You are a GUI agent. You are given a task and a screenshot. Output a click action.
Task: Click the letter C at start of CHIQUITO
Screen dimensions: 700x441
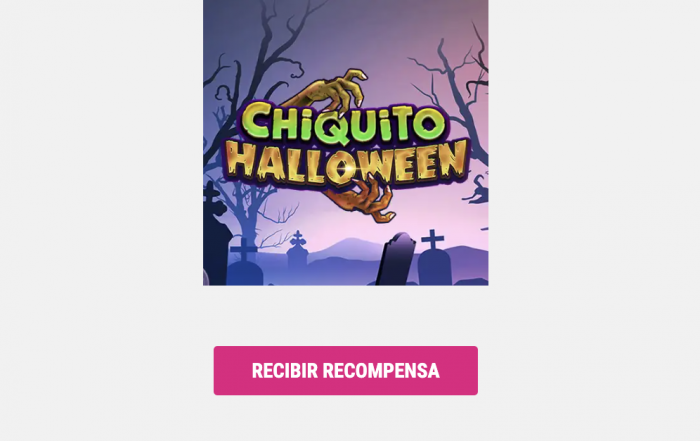pos(254,121)
